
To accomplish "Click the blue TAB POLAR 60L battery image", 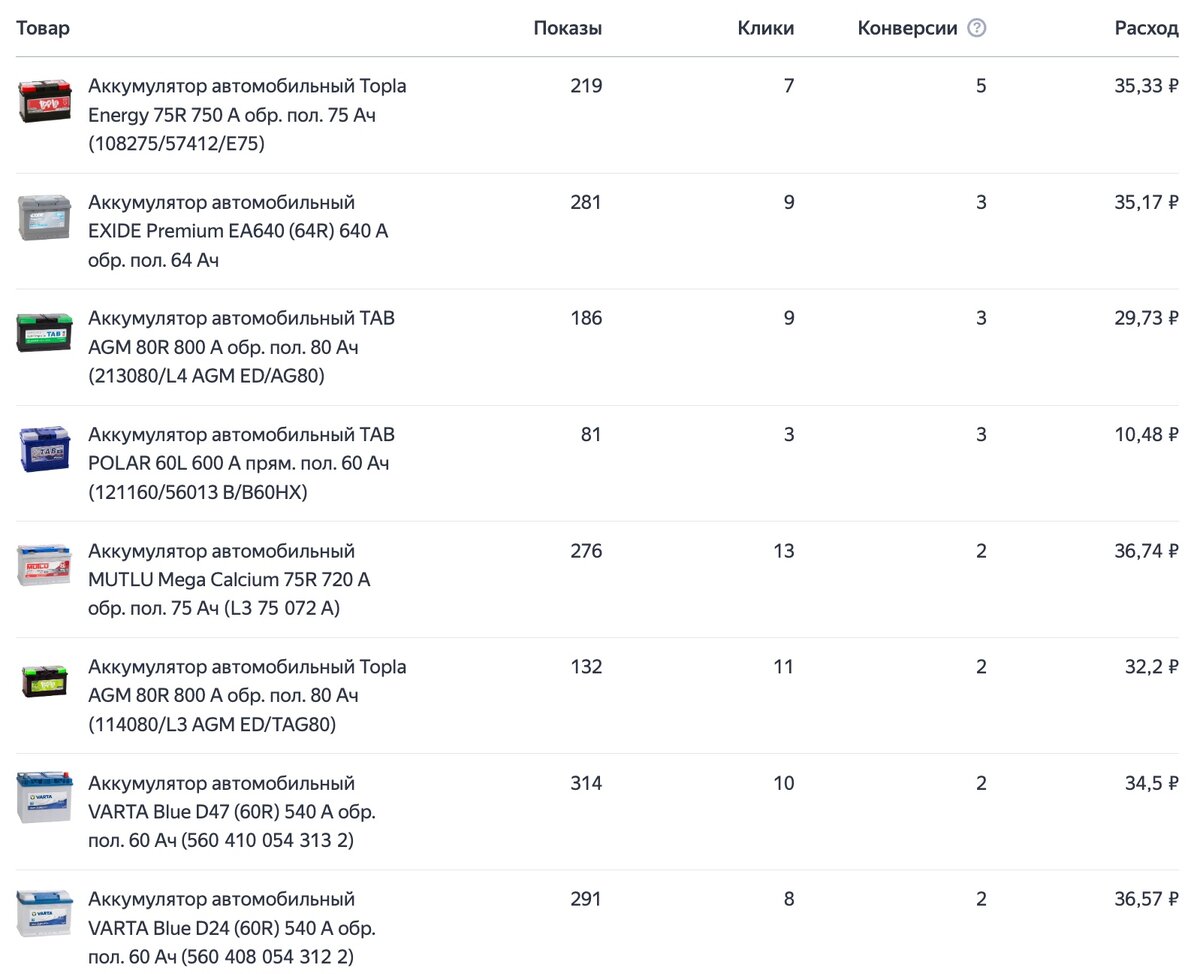I will pyautogui.click(x=45, y=449).
